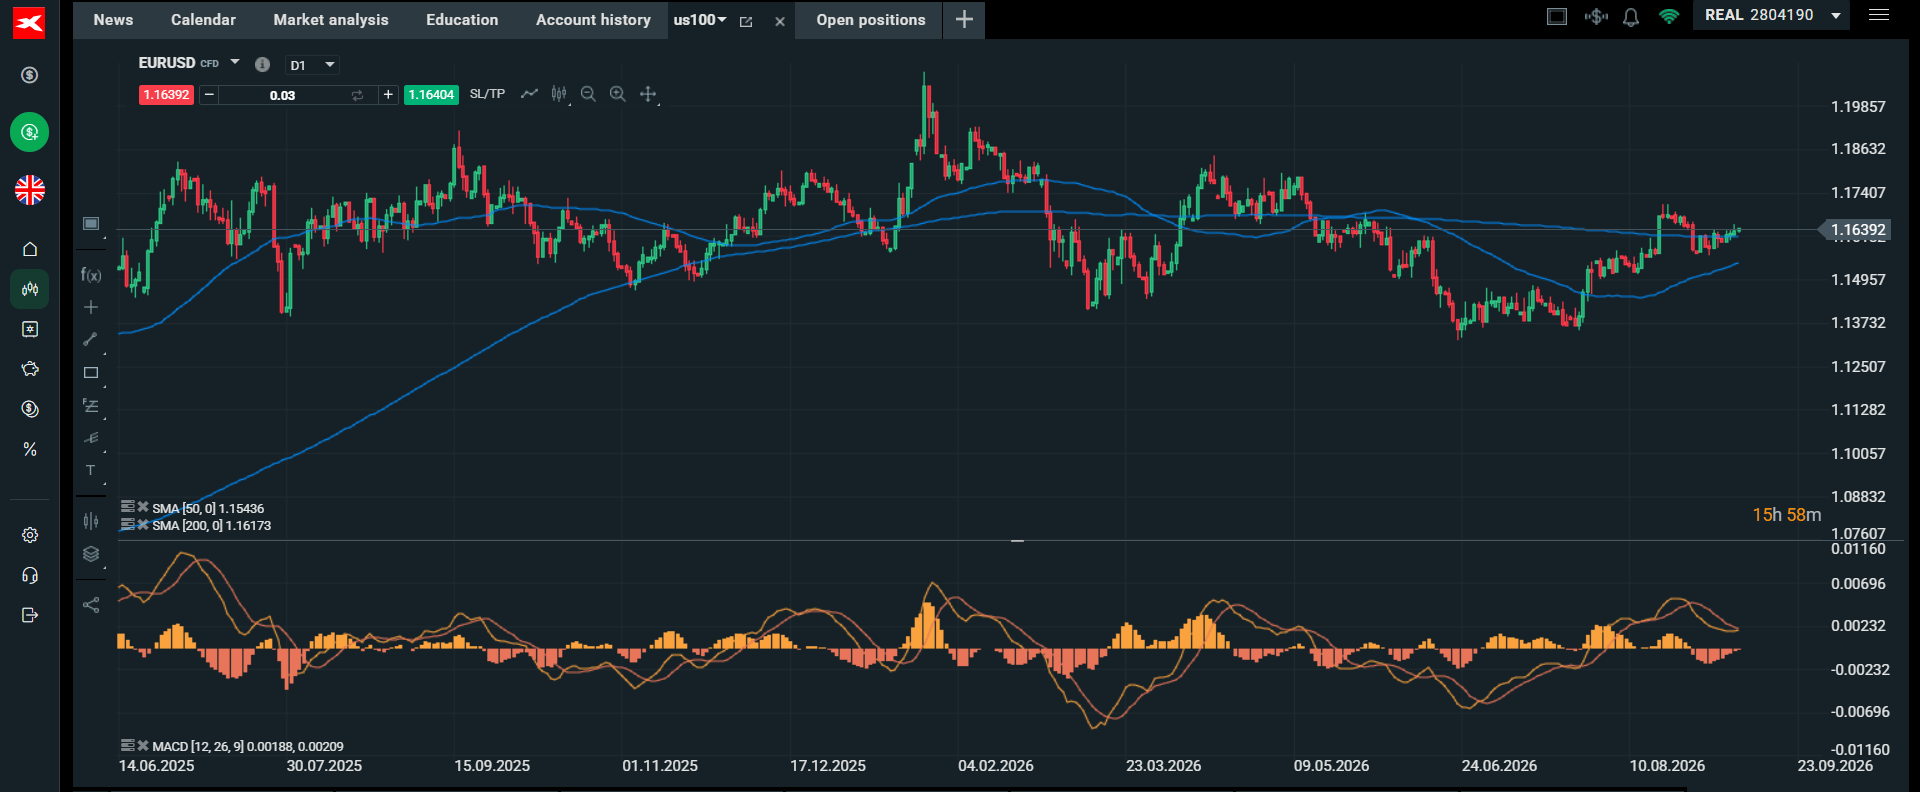
Task: Zoom in the chart with magnifier plus
Action: click(618, 94)
